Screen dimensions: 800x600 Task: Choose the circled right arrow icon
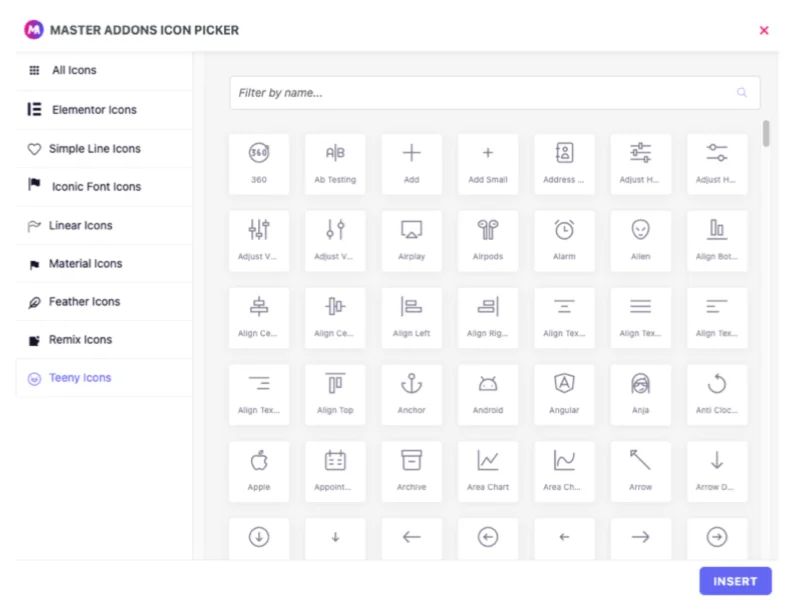pos(717,539)
